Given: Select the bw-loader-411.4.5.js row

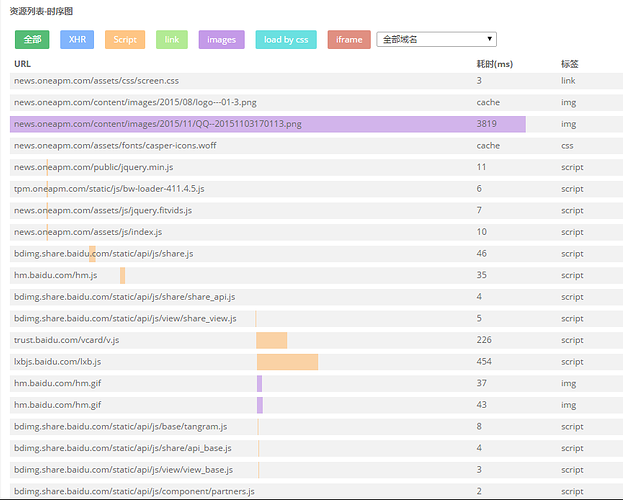Looking at the screenshot, I should [109, 189].
